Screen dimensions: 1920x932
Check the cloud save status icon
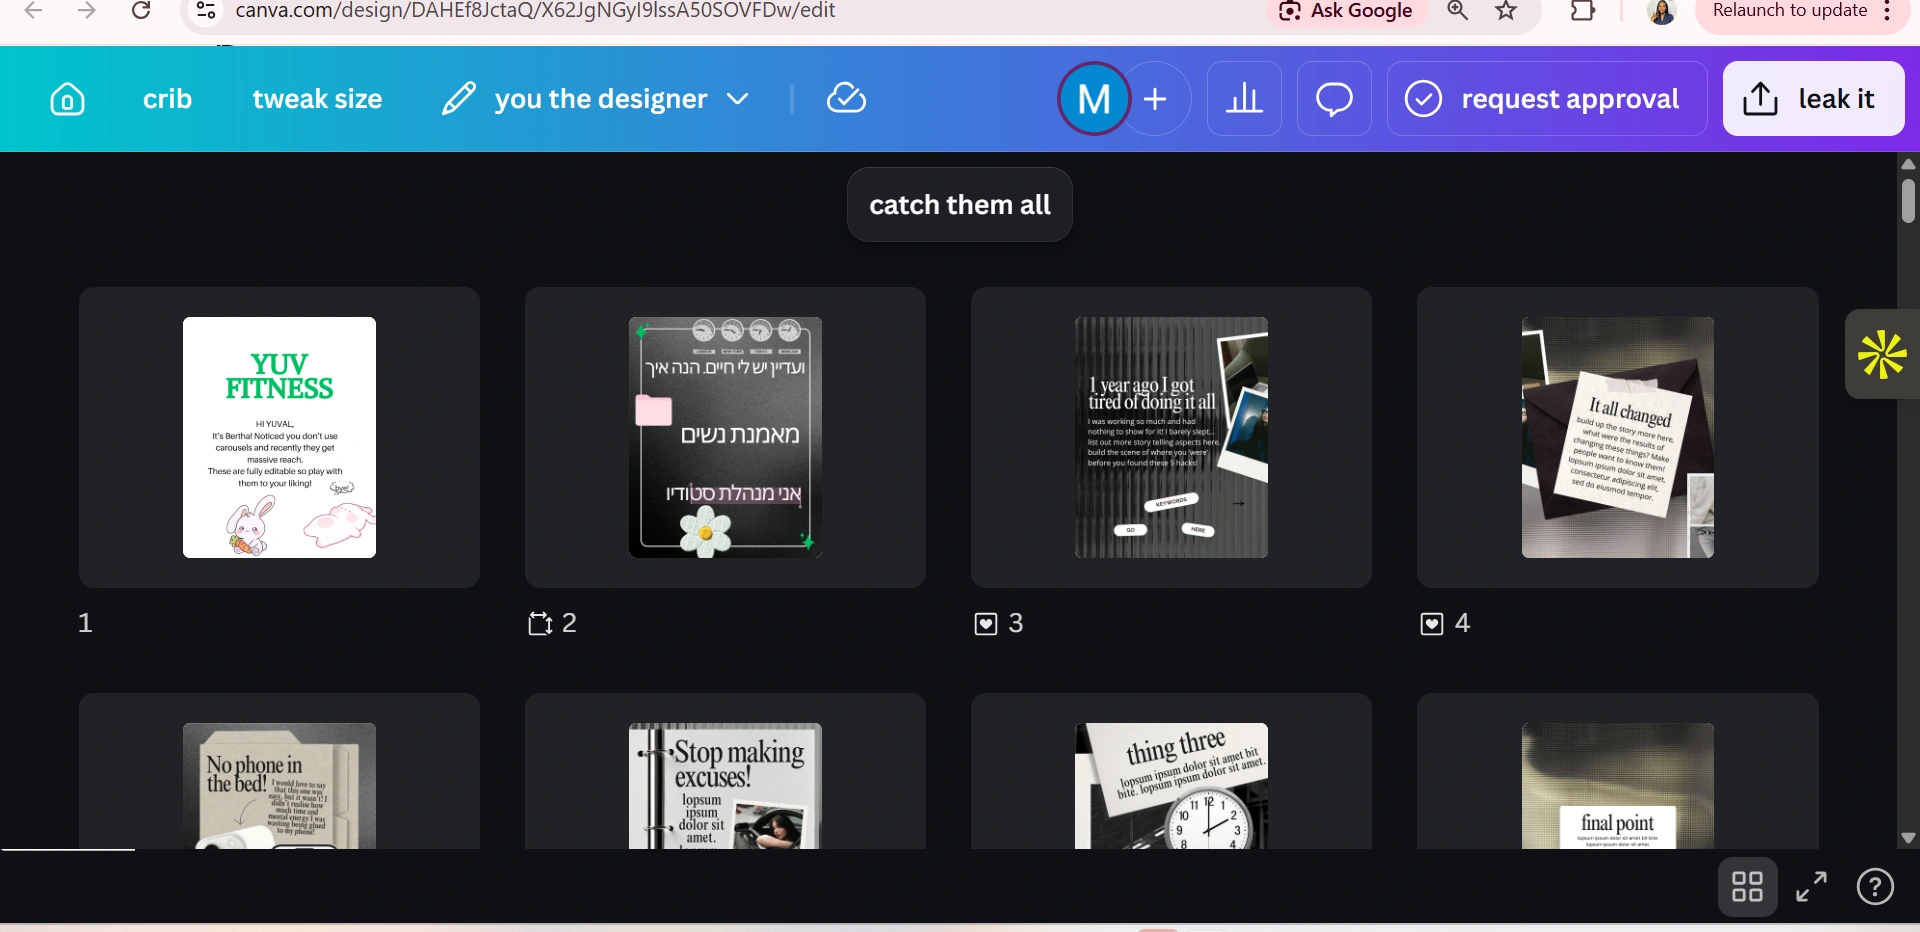click(846, 99)
